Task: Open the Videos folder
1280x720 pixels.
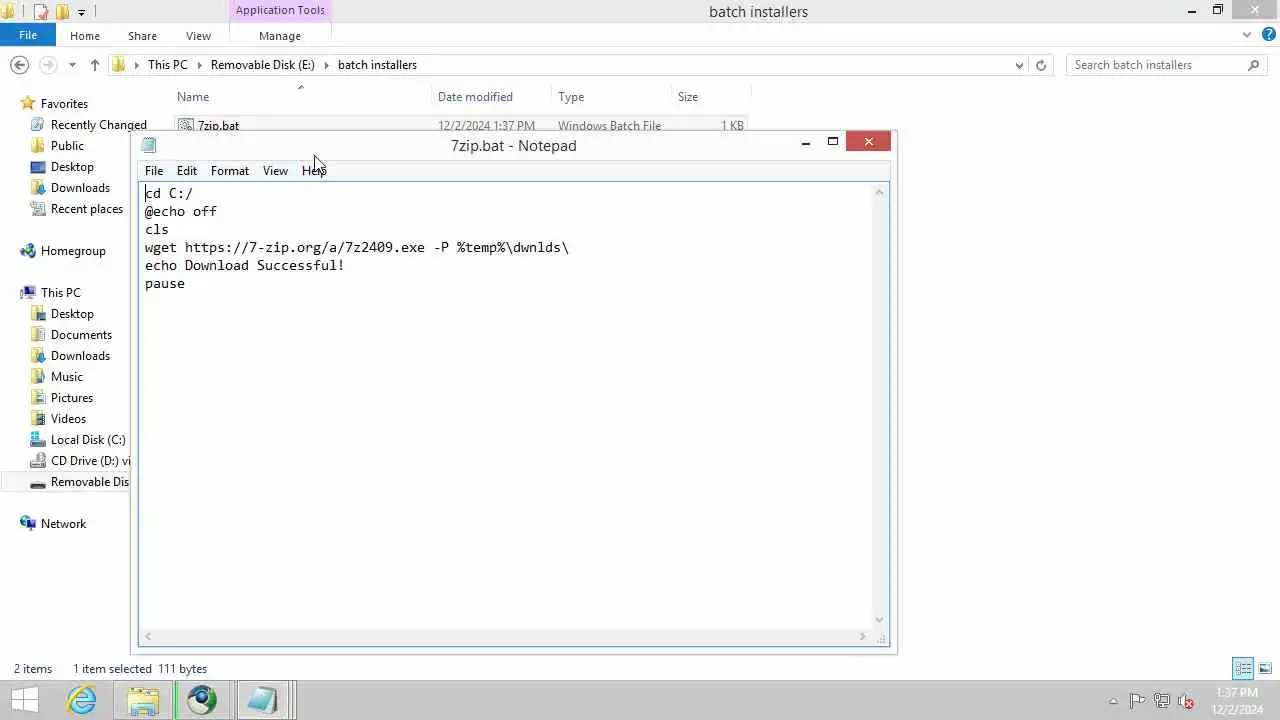Action: (x=68, y=419)
